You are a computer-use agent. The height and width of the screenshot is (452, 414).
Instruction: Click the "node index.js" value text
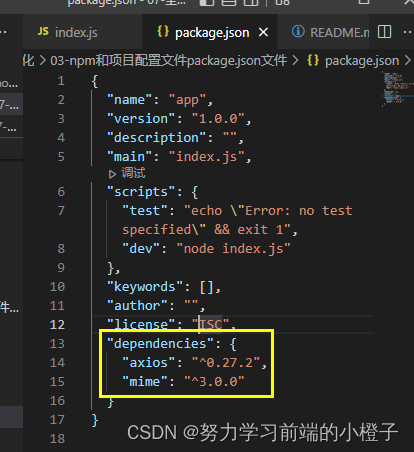point(233,249)
